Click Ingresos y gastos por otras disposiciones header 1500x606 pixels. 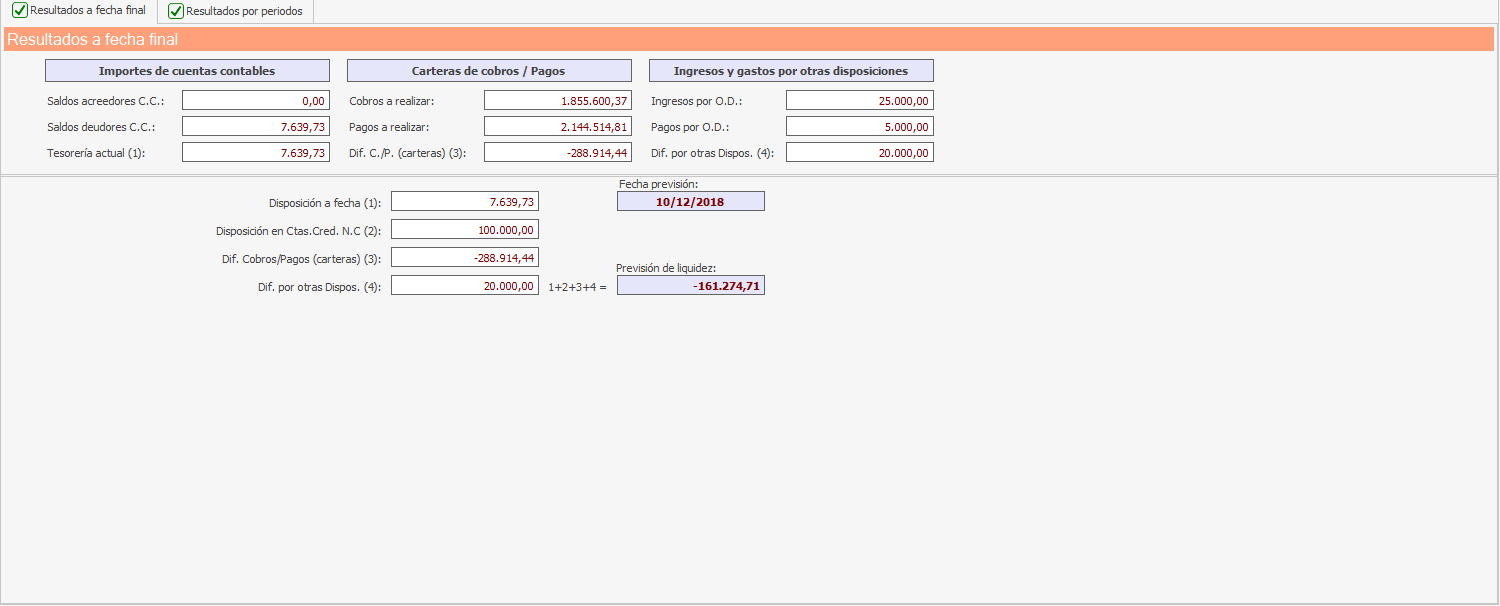tap(791, 71)
